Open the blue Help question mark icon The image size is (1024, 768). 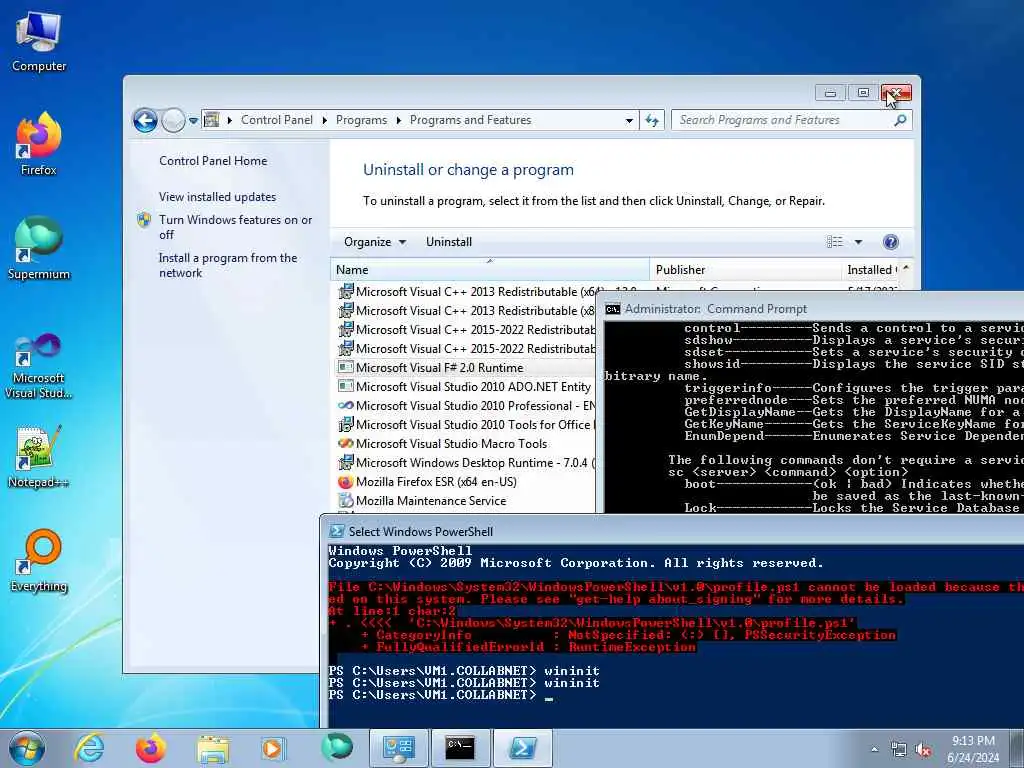pyautogui.click(x=890, y=242)
